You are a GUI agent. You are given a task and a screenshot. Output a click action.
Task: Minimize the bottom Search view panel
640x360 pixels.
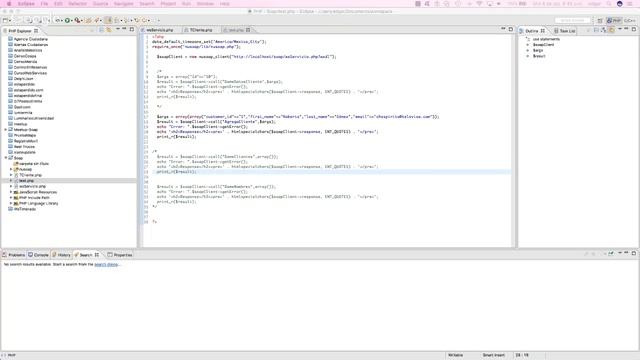(x=627, y=253)
